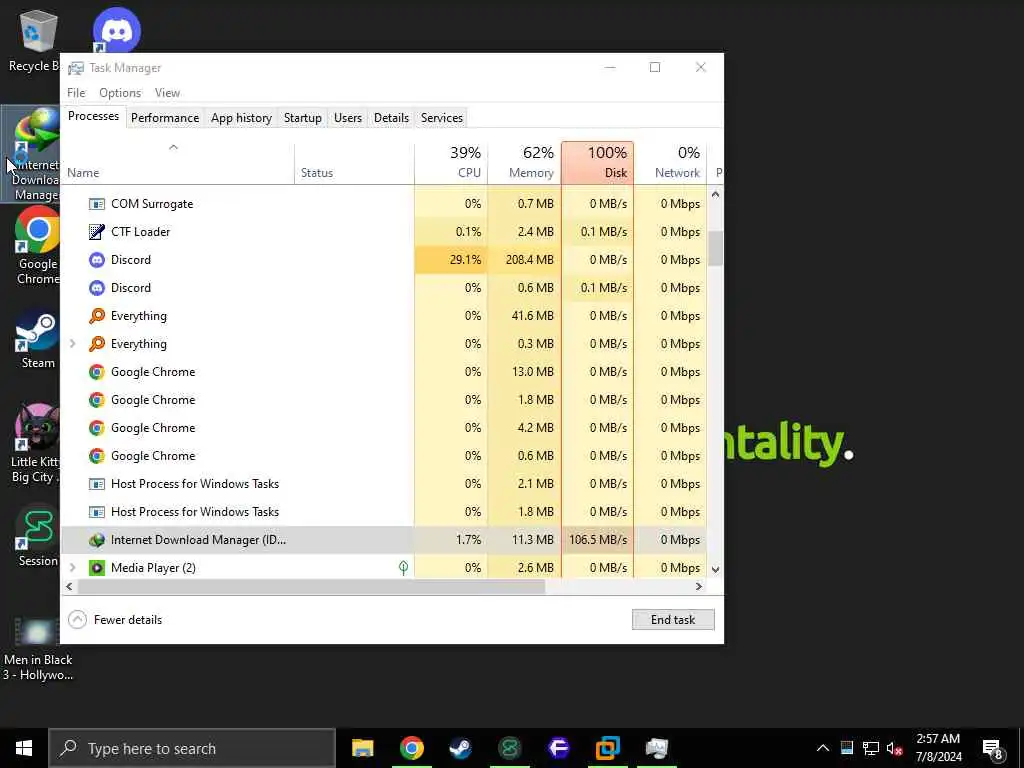Sort processes by CPU column
This screenshot has height=768, width=1024.
coord(451,163)
